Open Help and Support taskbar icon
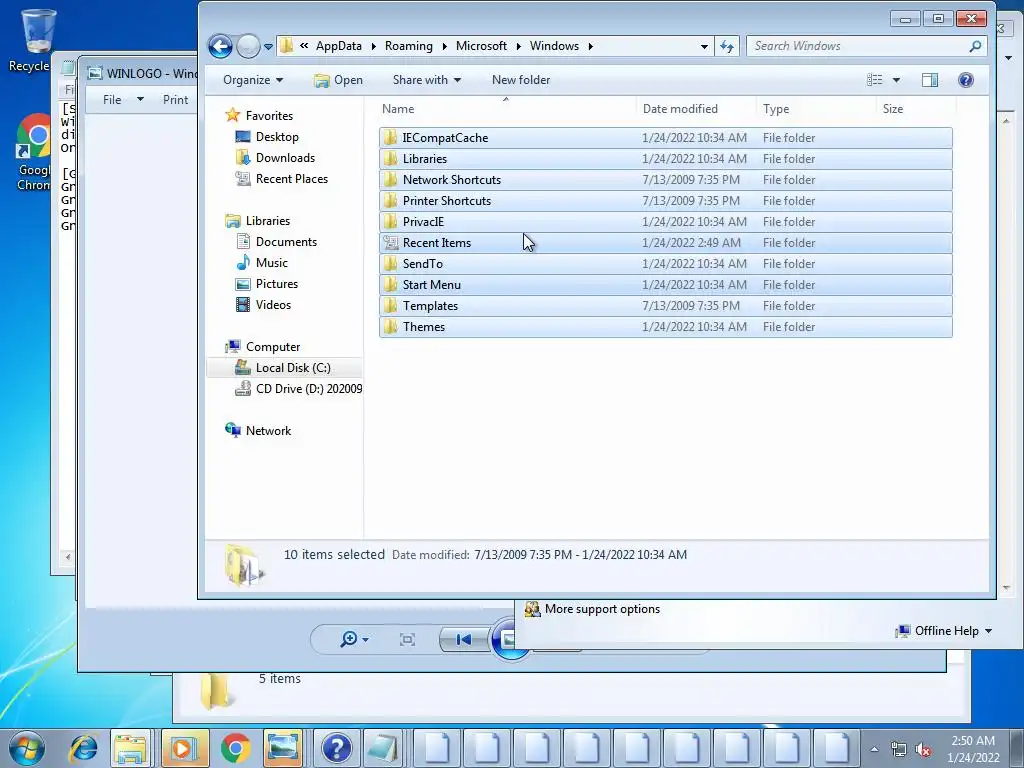The image size is (1024, 768). (337, 748)
